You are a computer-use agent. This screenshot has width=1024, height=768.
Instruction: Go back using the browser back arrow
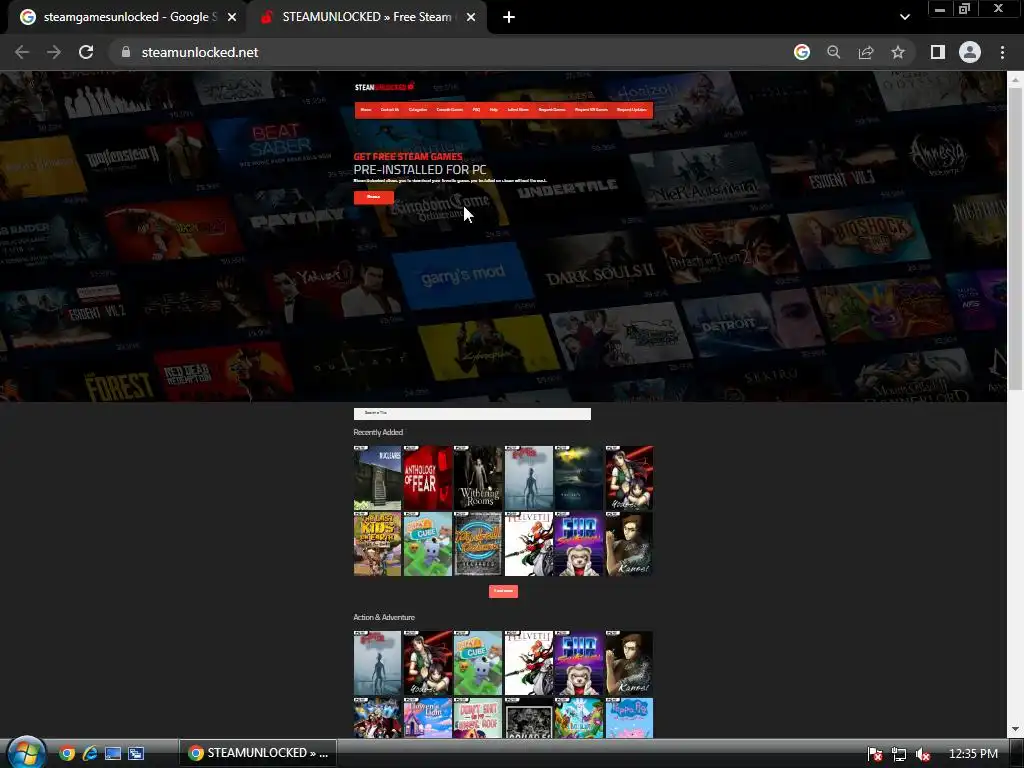click(x=22, y=52)
